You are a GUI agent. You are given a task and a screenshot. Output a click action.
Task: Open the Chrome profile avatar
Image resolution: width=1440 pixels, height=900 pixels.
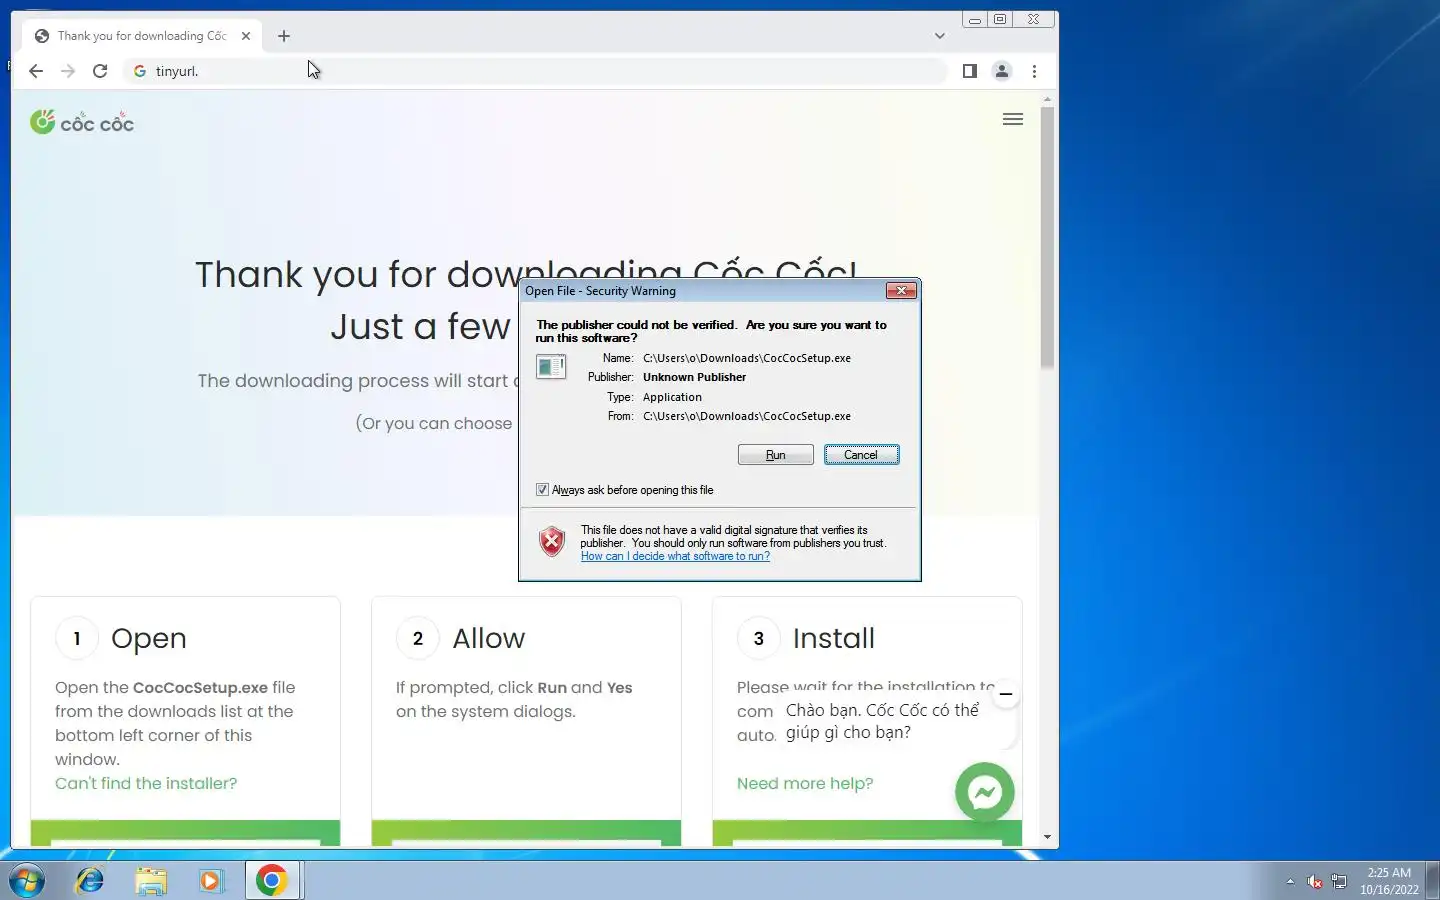(1001, 71)
